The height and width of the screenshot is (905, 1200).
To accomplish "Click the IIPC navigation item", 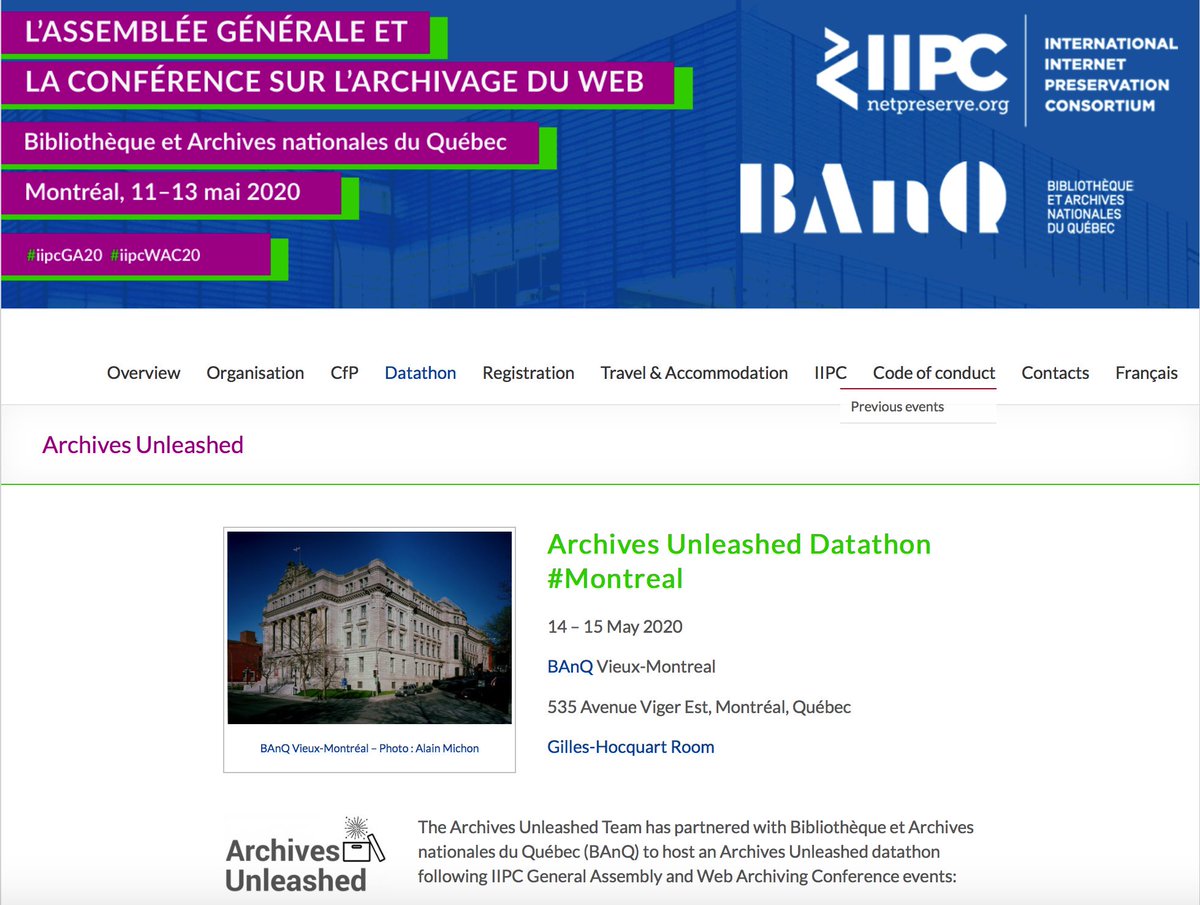I will (830, 373).
